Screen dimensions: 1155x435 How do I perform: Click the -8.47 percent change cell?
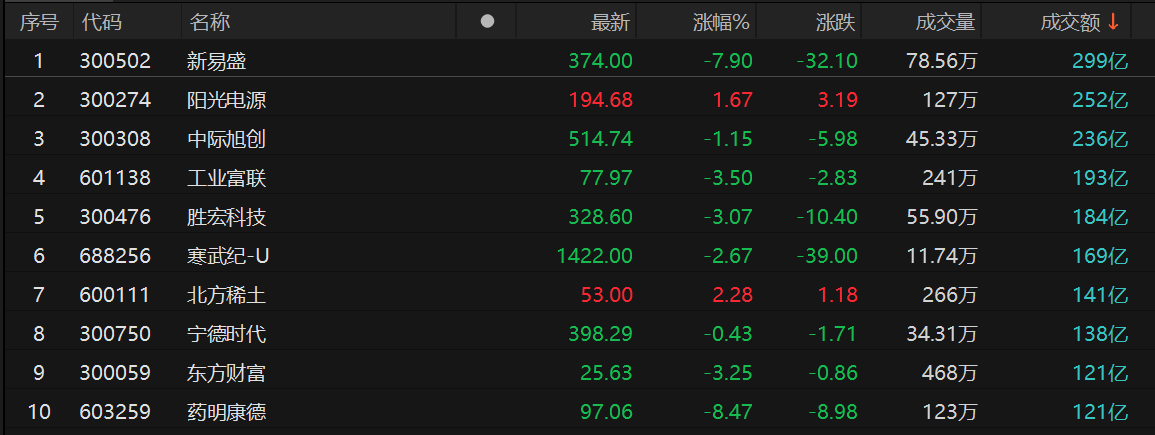[x=726, y=412]
